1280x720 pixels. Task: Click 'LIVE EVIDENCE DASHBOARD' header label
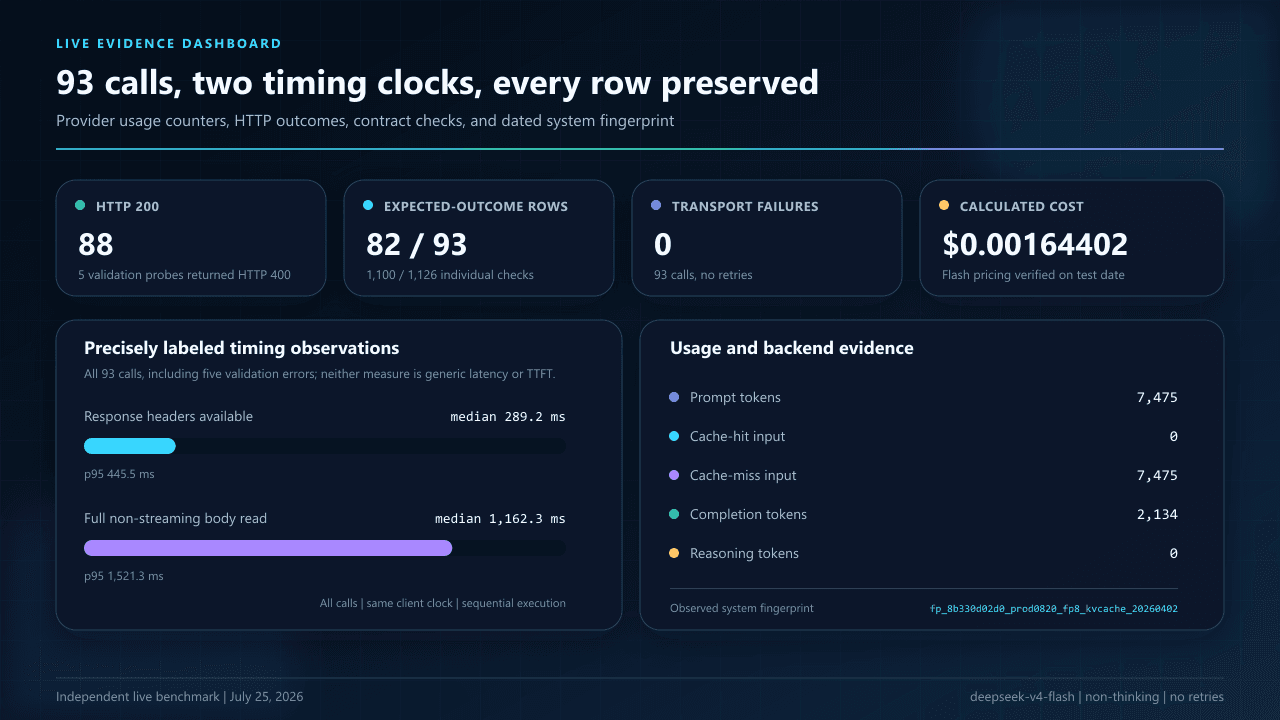[169, 44]
